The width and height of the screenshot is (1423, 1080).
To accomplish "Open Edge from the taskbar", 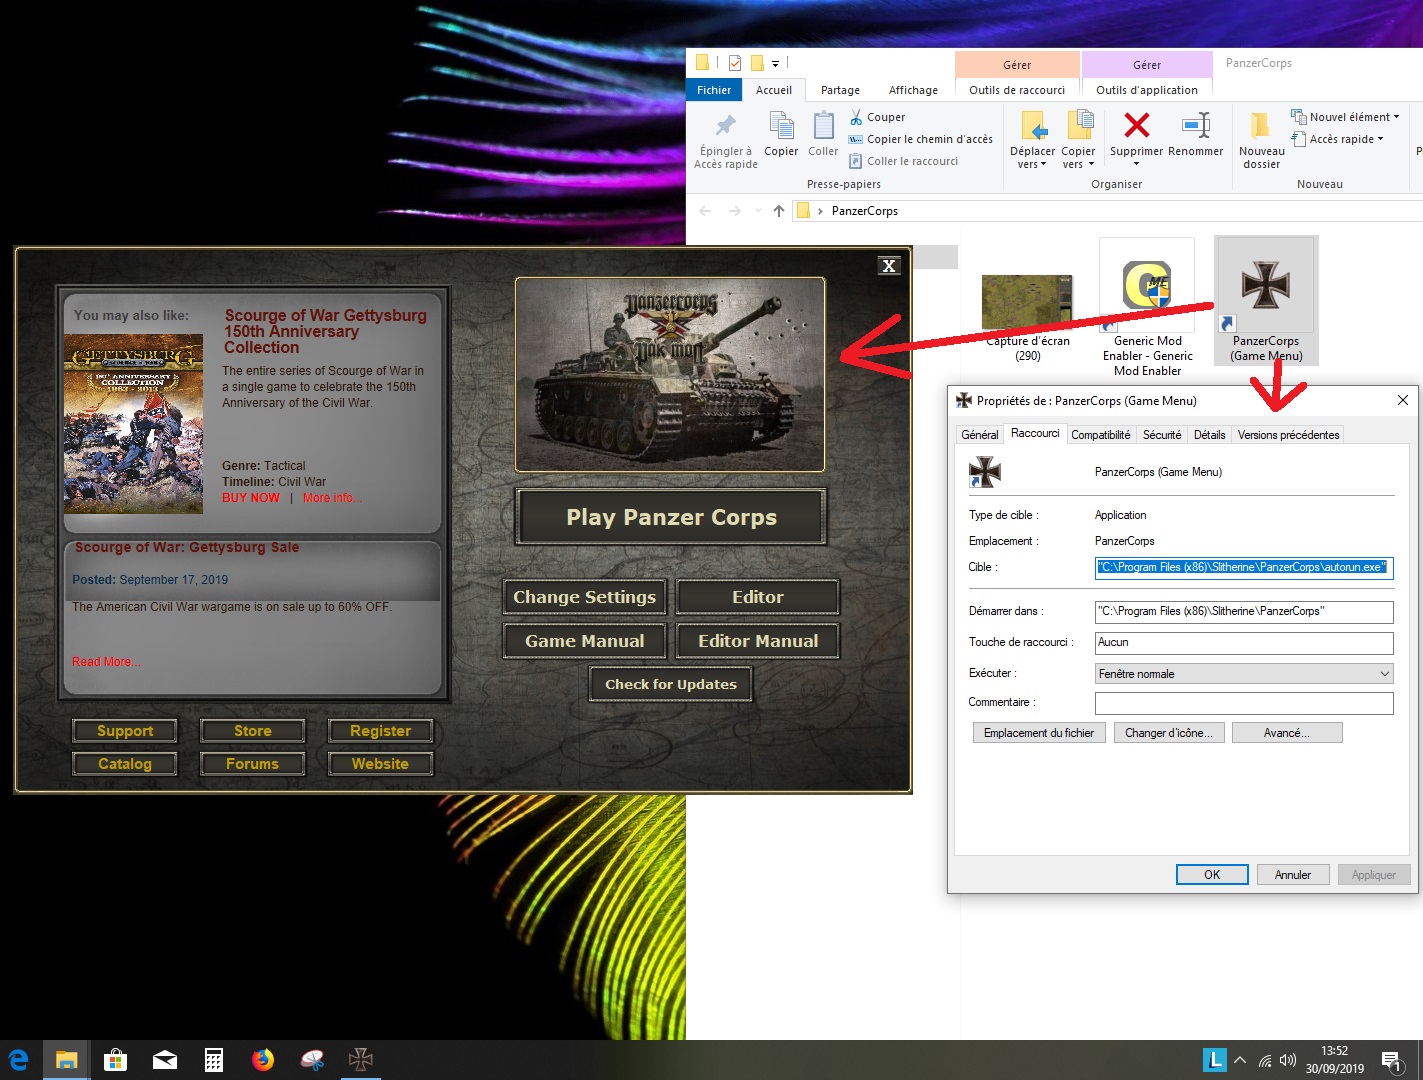I will [19, 1060].
